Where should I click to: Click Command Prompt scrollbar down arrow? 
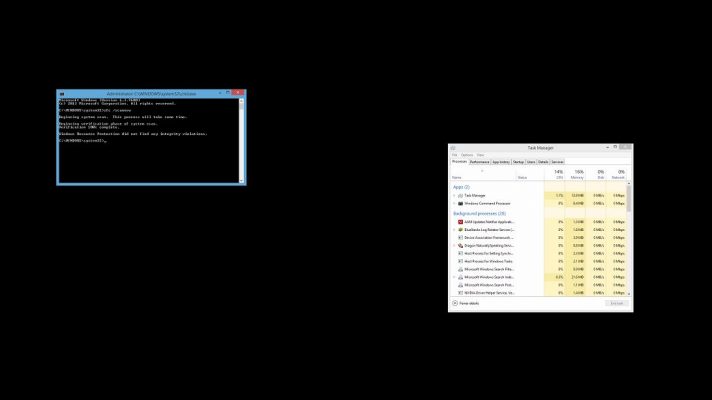coord(242,181)
